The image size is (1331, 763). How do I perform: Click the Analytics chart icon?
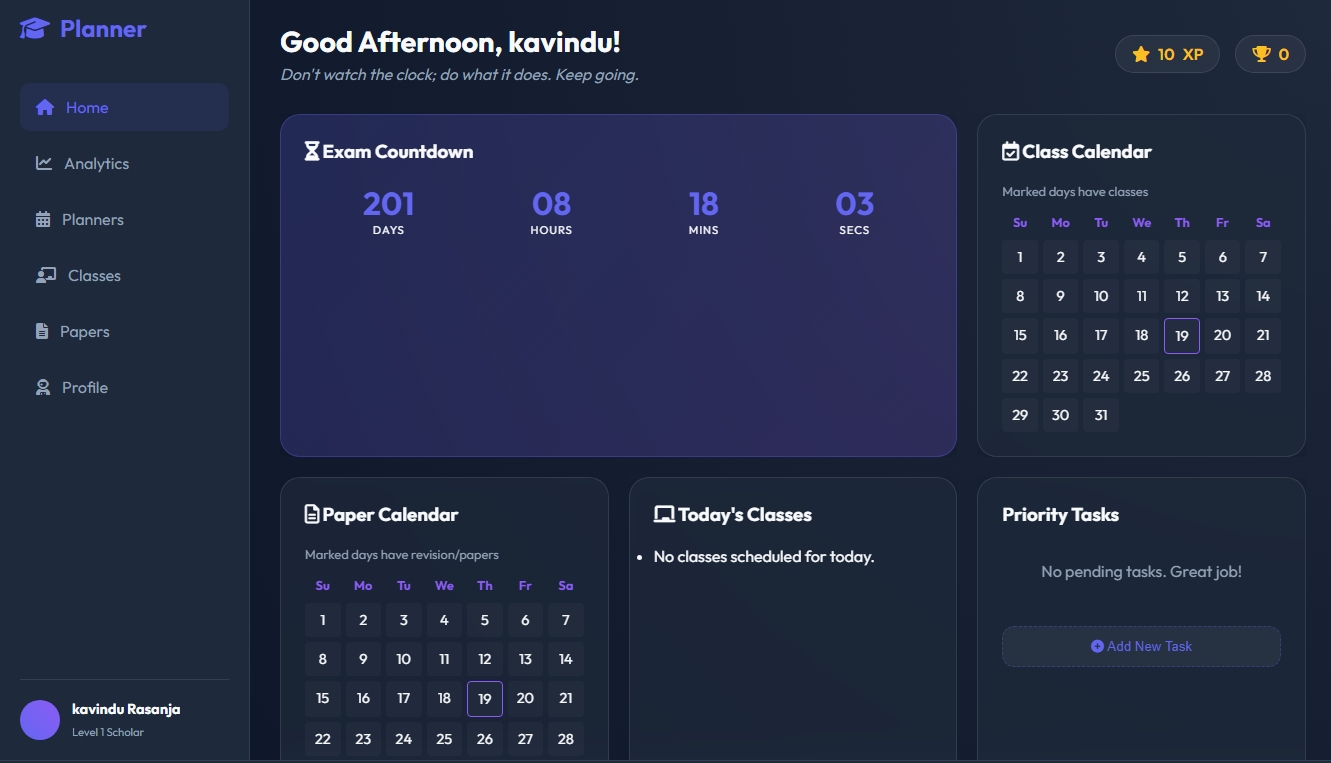pos(44,163)
